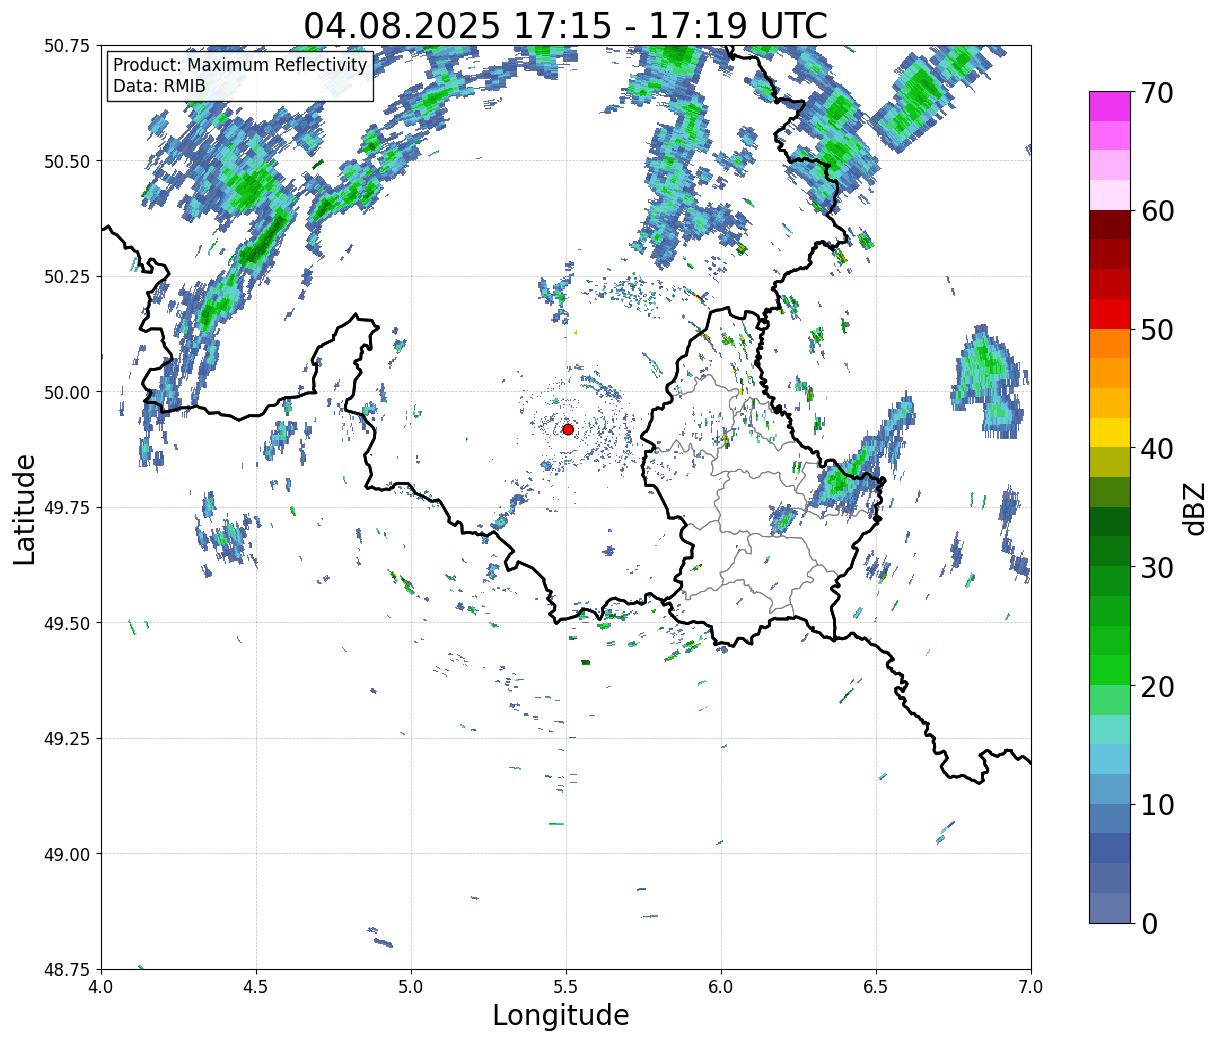Viewport: 1219px width, 1040px height.
Task: Click the latitude tick label "49.75"
Action: click(67, 507)
